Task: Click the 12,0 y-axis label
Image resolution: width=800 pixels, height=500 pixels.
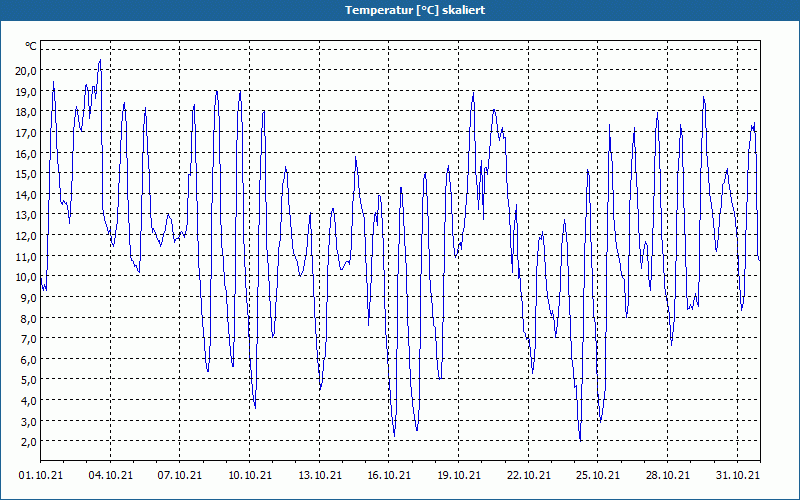Action: pyautogui.click(x=26, y=236)
